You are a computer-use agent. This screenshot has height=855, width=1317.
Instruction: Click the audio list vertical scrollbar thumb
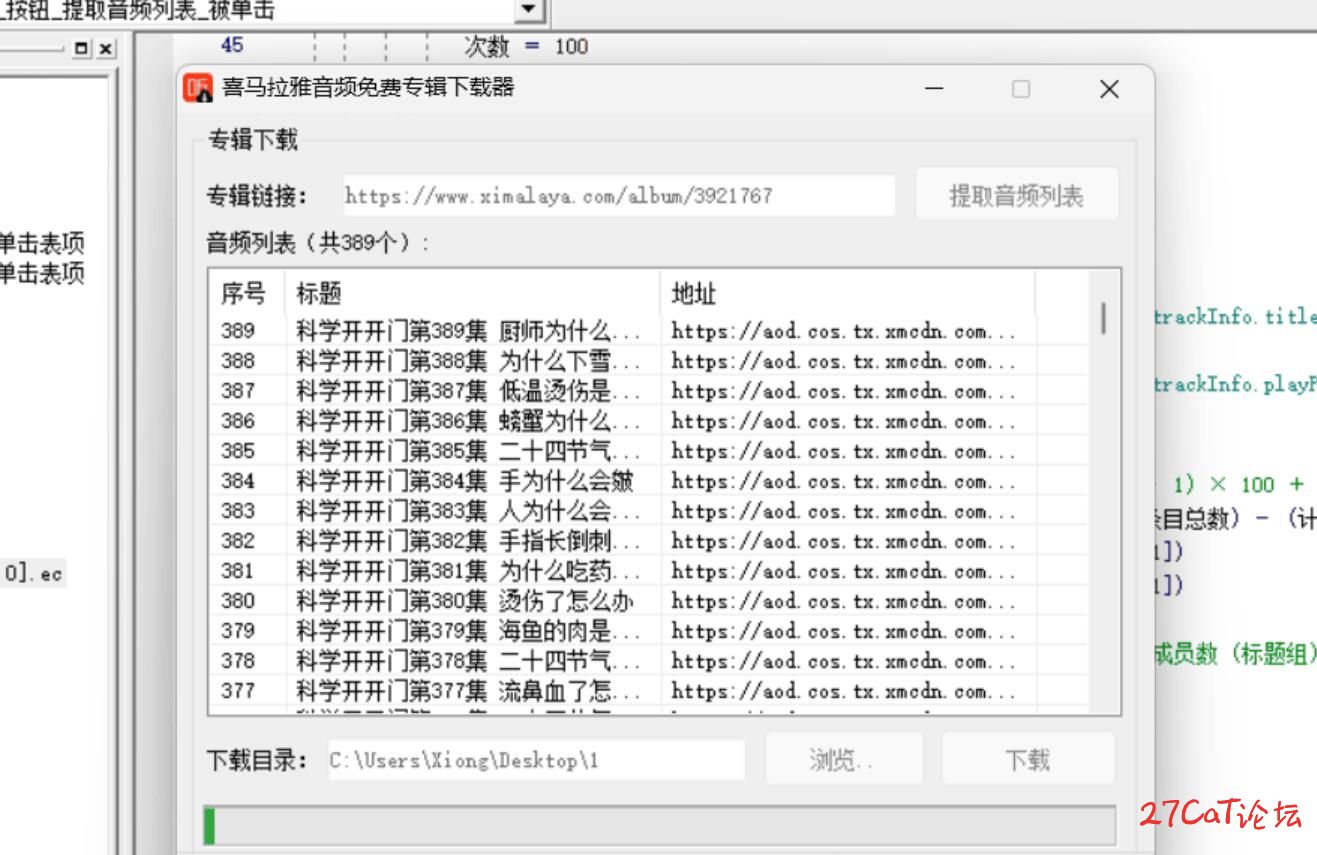tap(1103, 318)
